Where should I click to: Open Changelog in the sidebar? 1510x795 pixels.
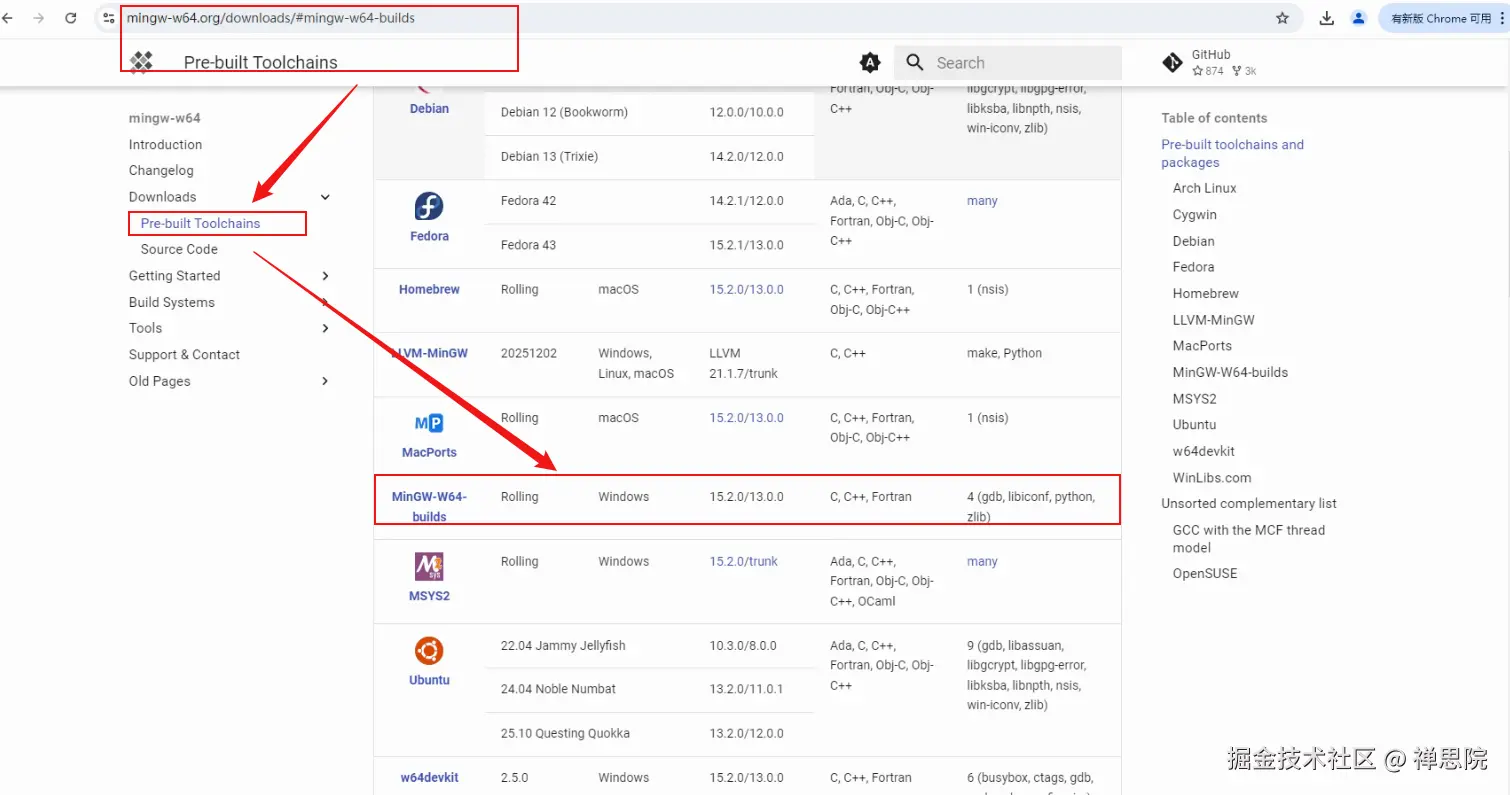(161, 171)
